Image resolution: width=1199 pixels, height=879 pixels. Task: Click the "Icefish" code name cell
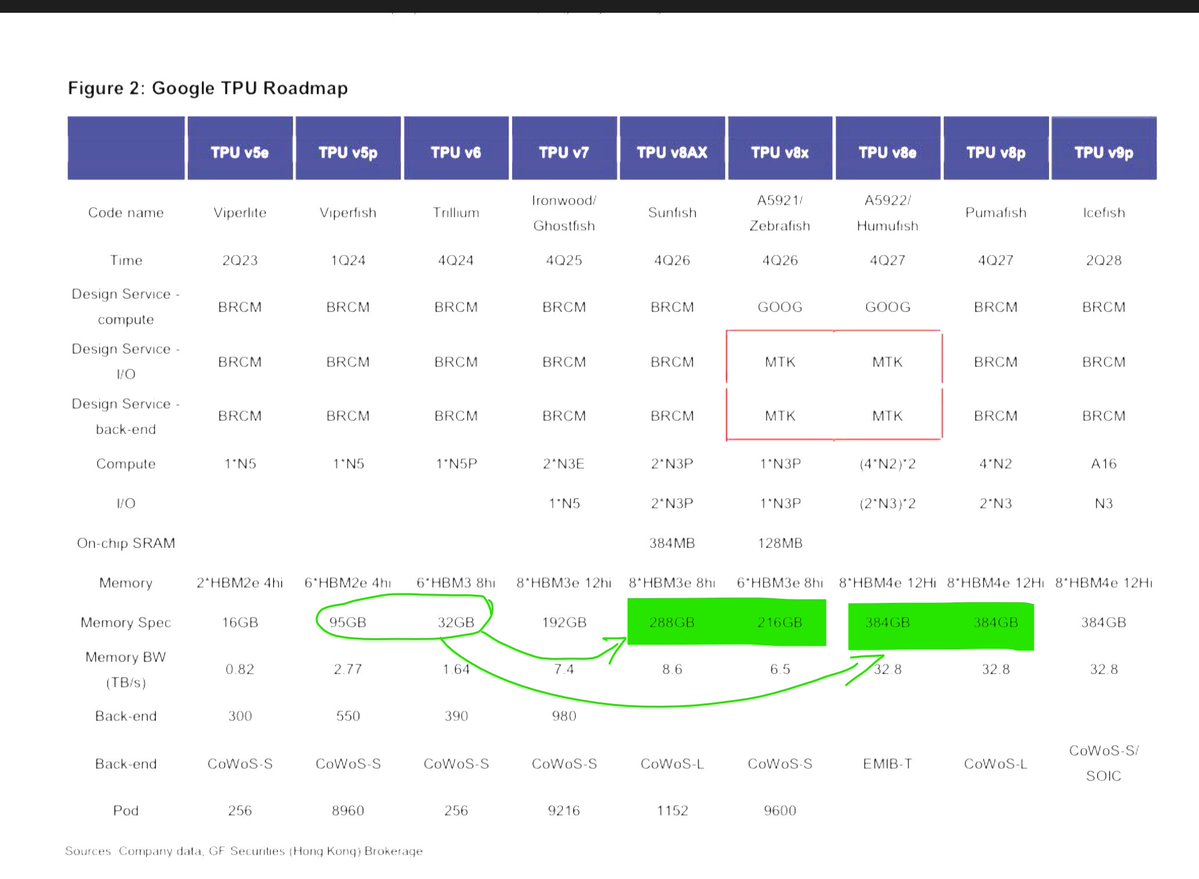[x=1103, y=212]
